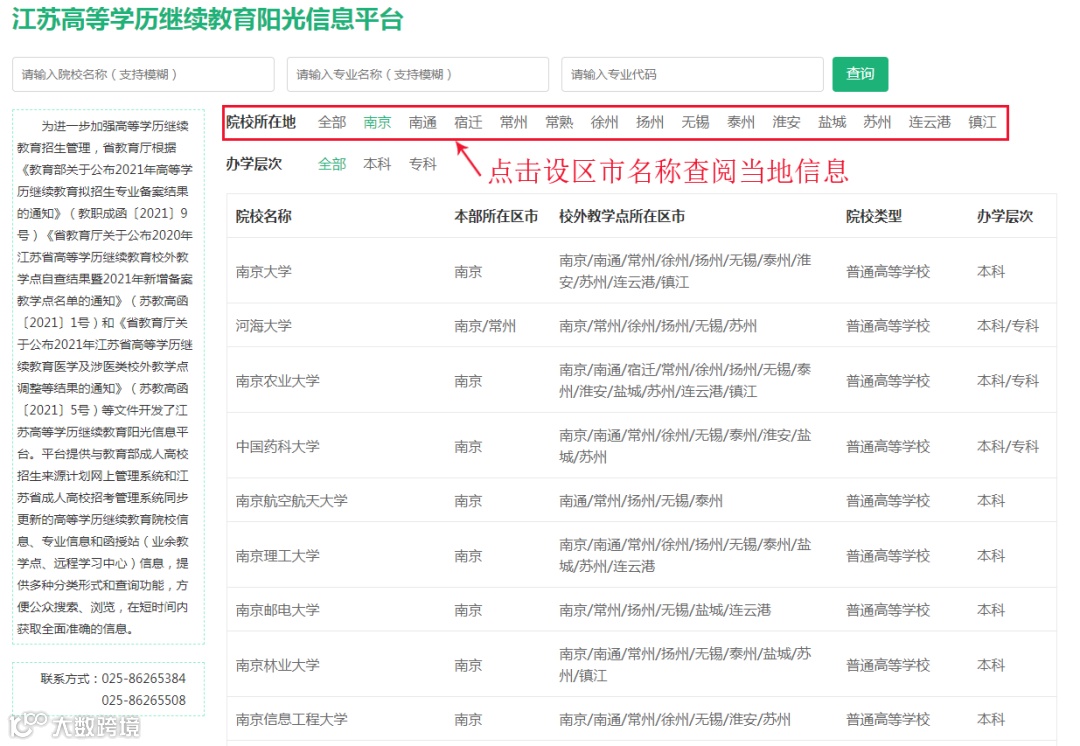Select 扬州 city filter

pos(650,123)
